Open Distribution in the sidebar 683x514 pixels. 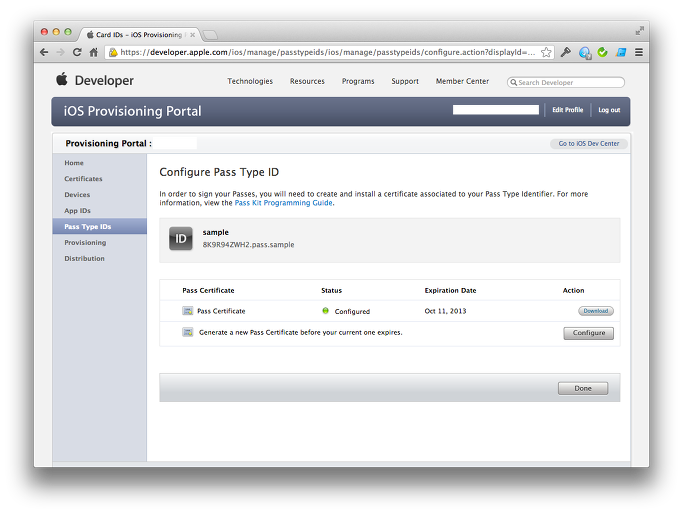(x=85, y=258)
